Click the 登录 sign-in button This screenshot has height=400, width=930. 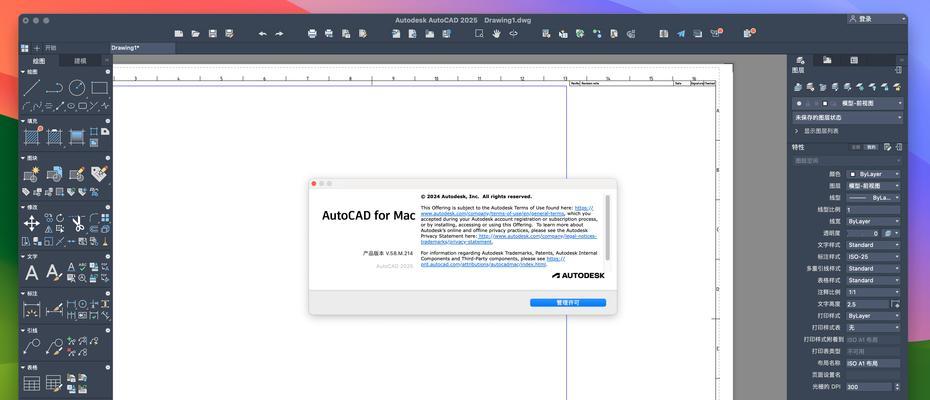coord(875,19)
